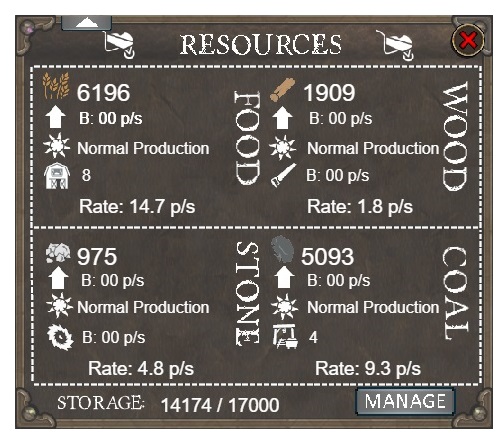503x442 pixels.
Task: Click the left wheelbarrow icon beside Resources
Action: point(119,45)
